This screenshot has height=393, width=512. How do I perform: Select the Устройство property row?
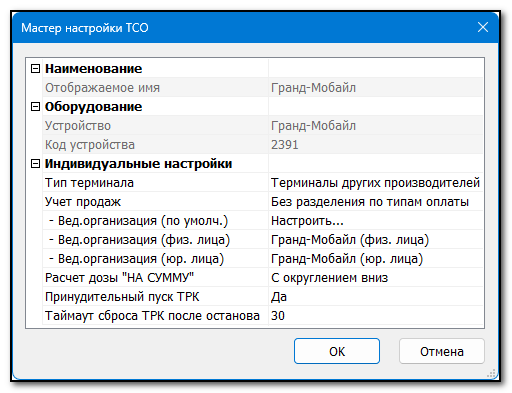pos(263,126)
